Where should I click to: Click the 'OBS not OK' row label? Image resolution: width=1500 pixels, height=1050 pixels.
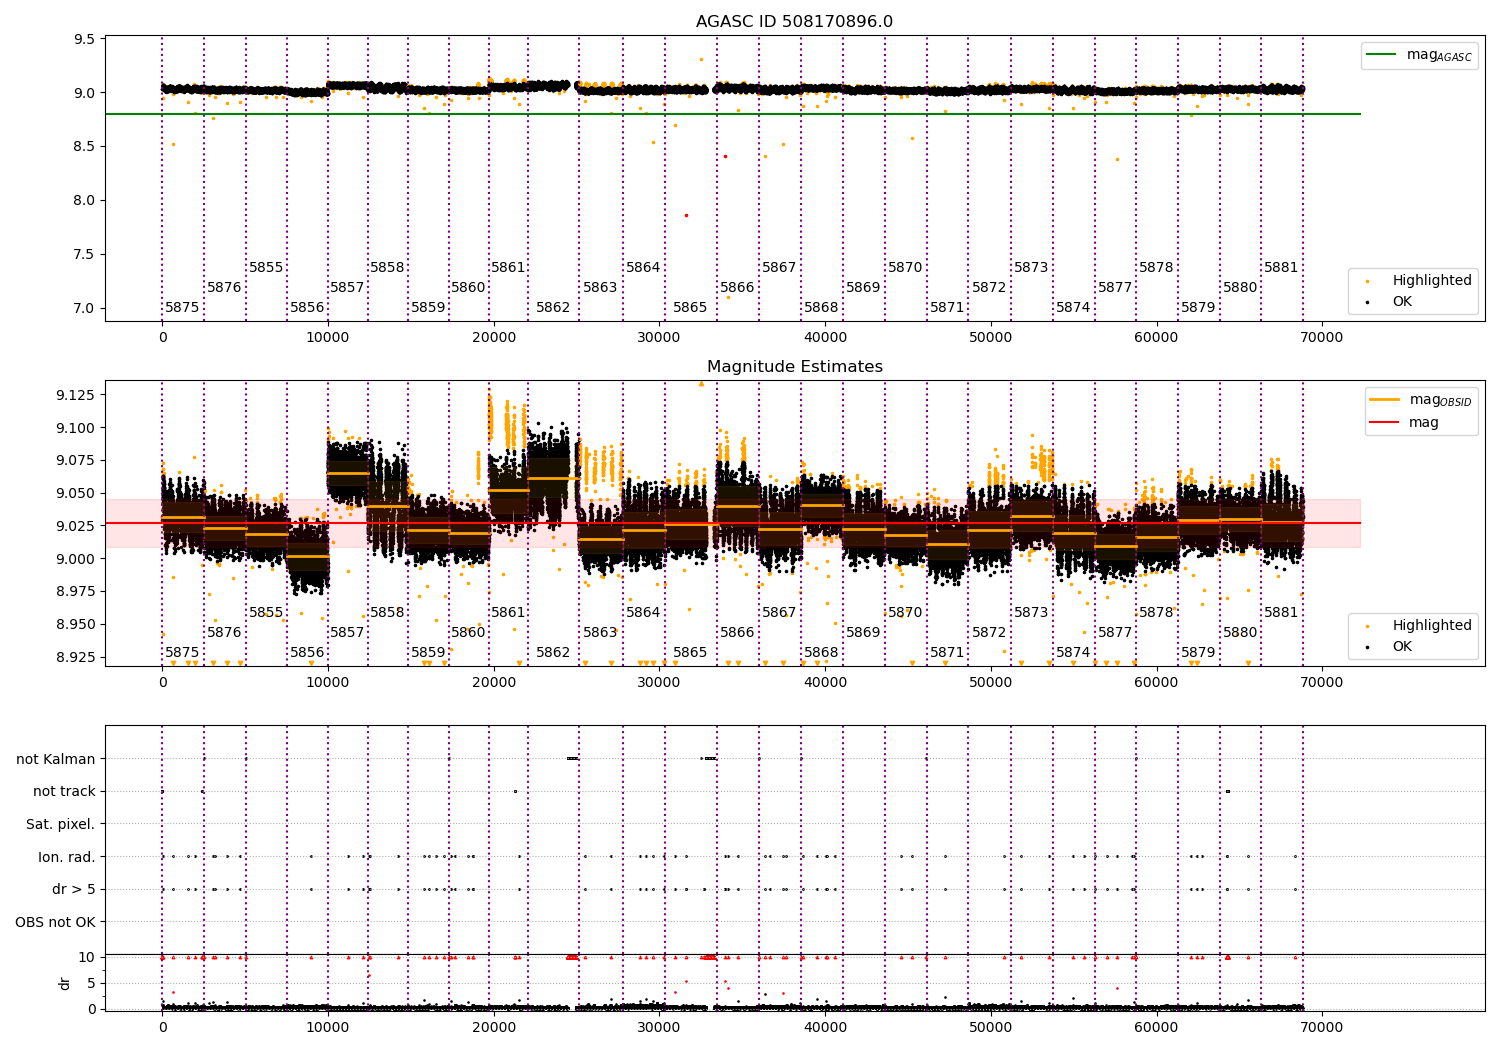pyautogui.click(x=56, y=922)
